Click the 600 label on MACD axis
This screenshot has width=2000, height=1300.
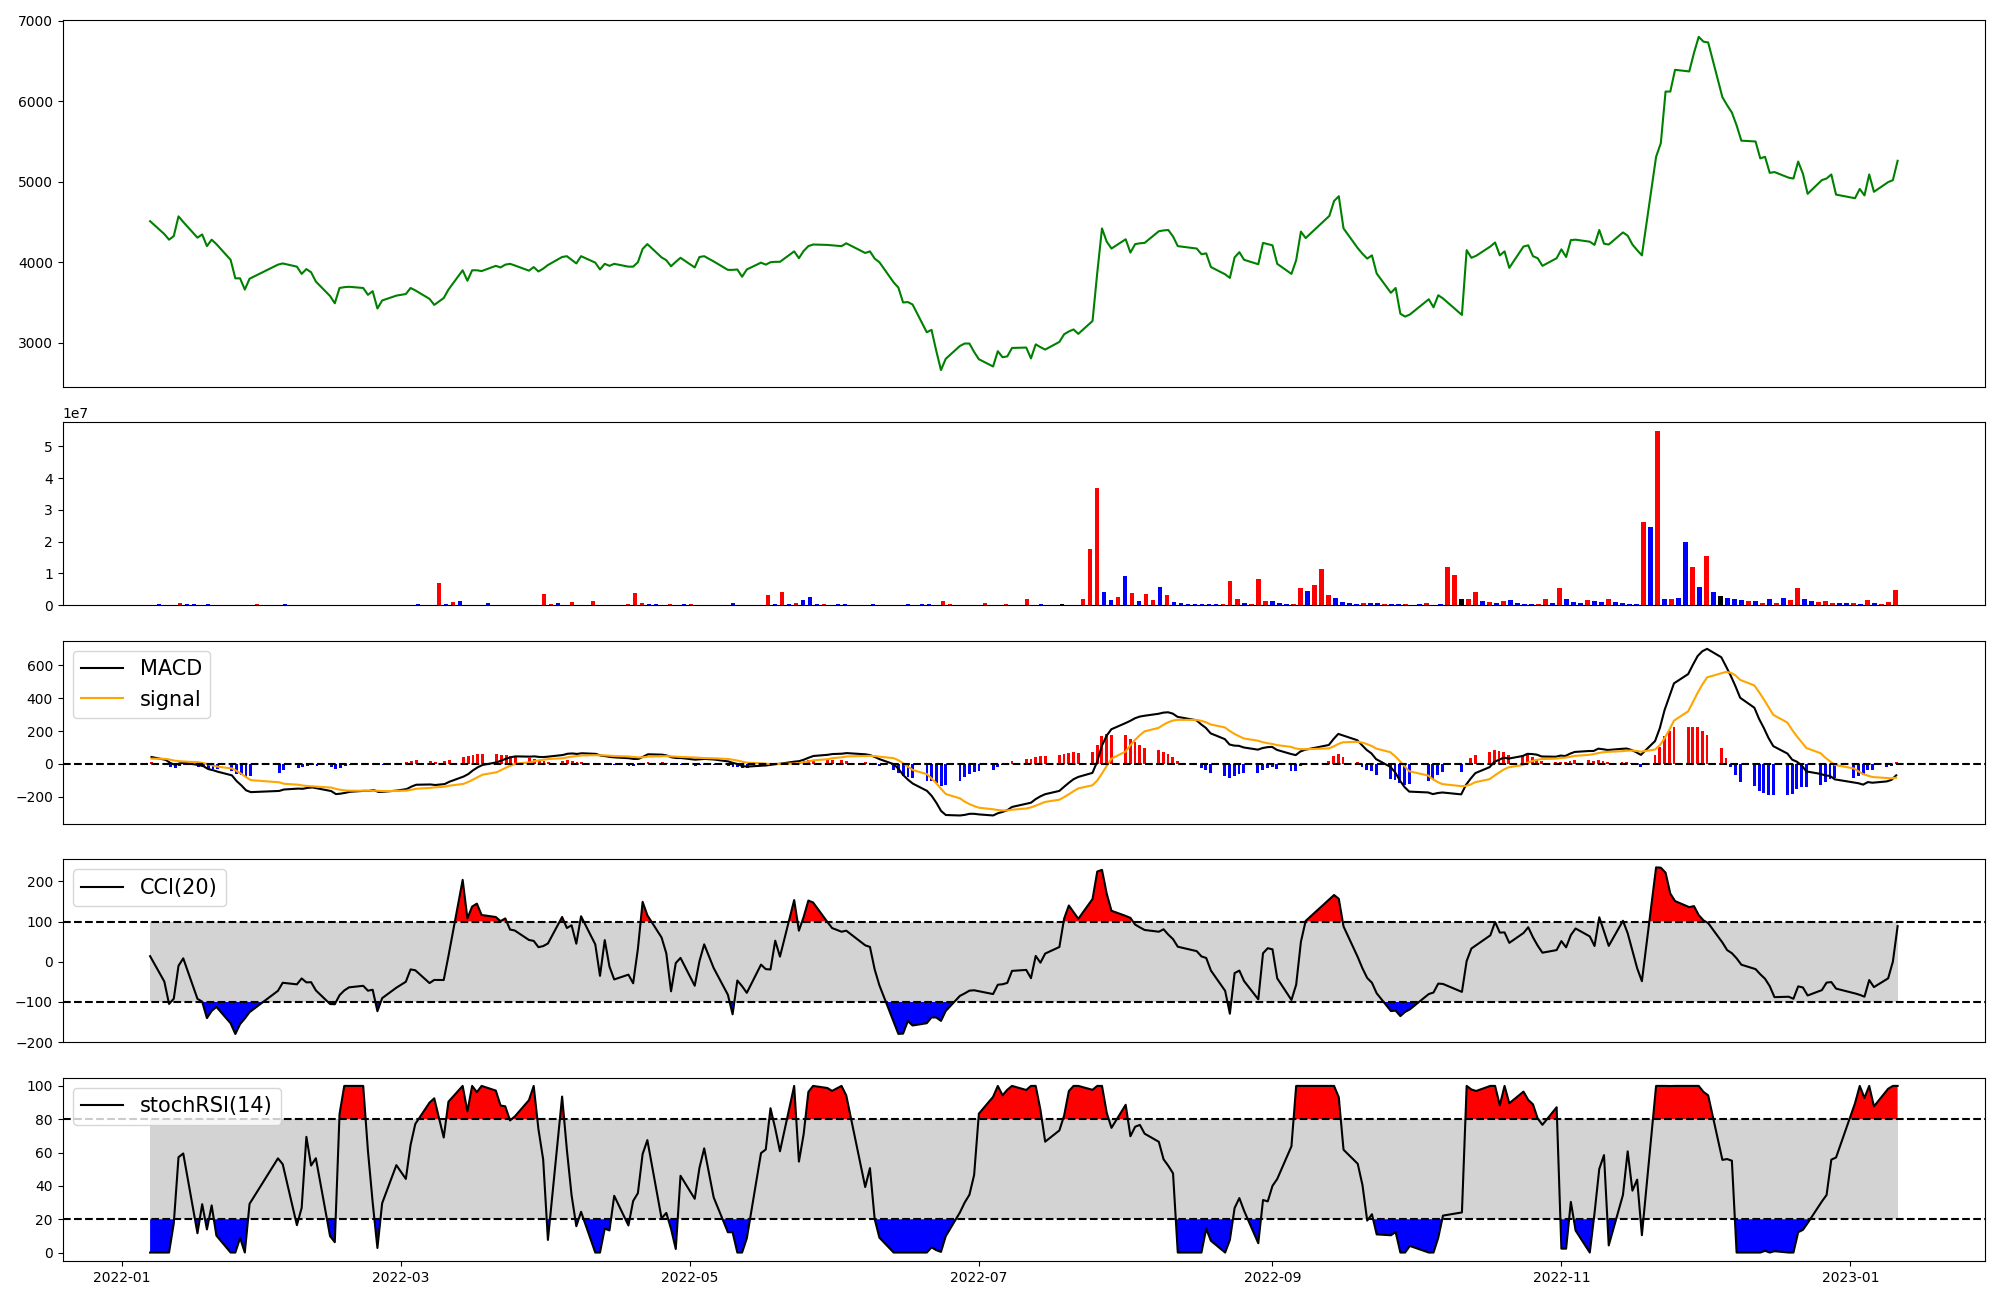click(x=40, y=667)
